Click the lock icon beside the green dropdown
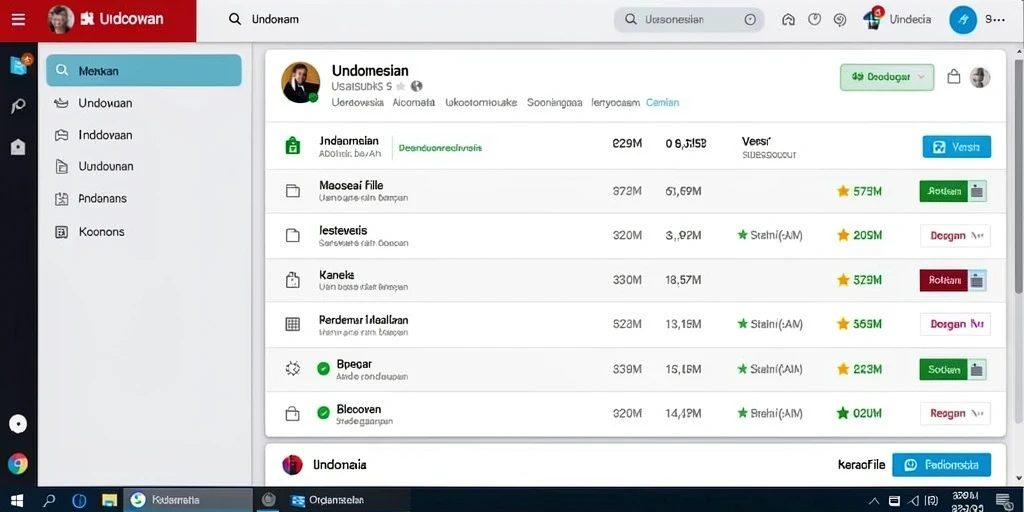Screen dimensions: 1024x512 click(x=953, y=77)
